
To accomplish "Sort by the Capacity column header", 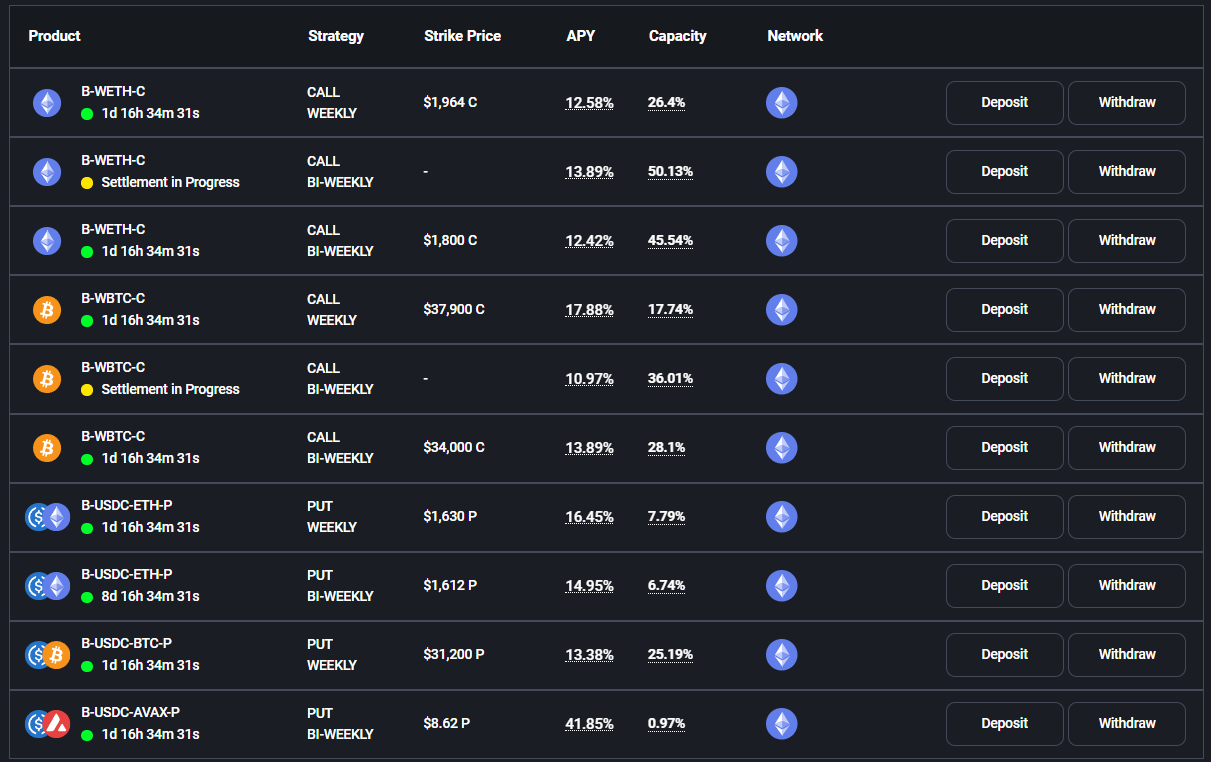I will pos(677,36).
